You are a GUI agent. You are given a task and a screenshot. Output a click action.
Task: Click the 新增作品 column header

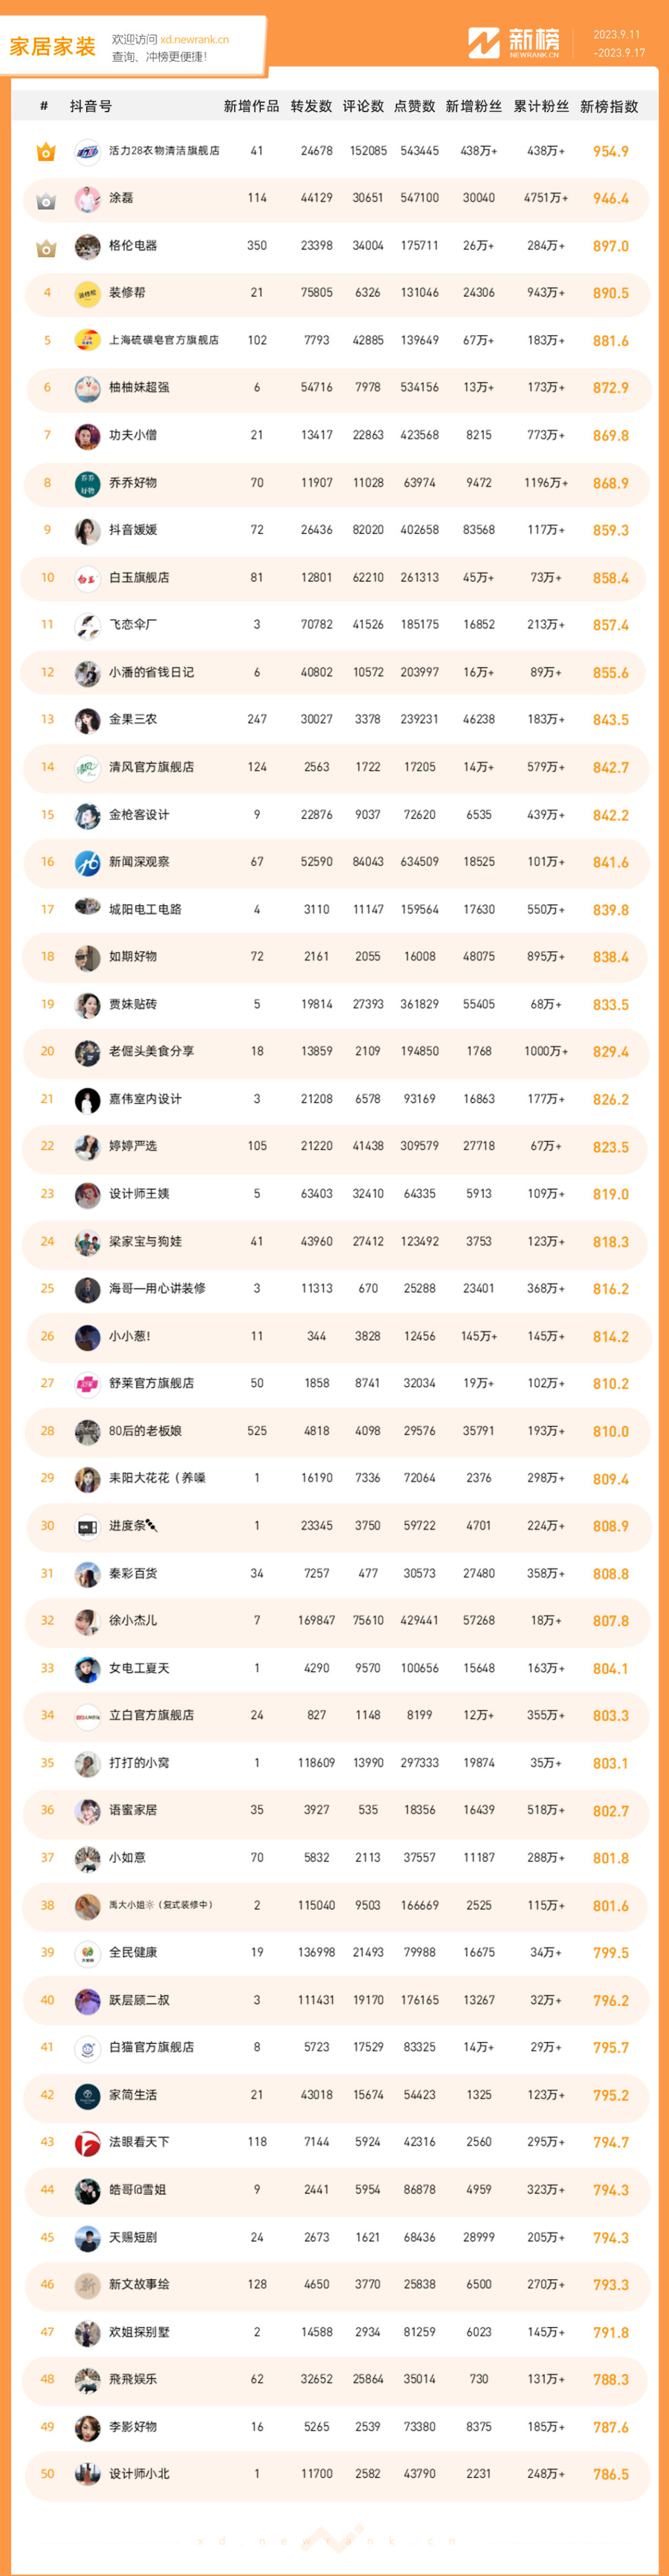pos(252,106)
